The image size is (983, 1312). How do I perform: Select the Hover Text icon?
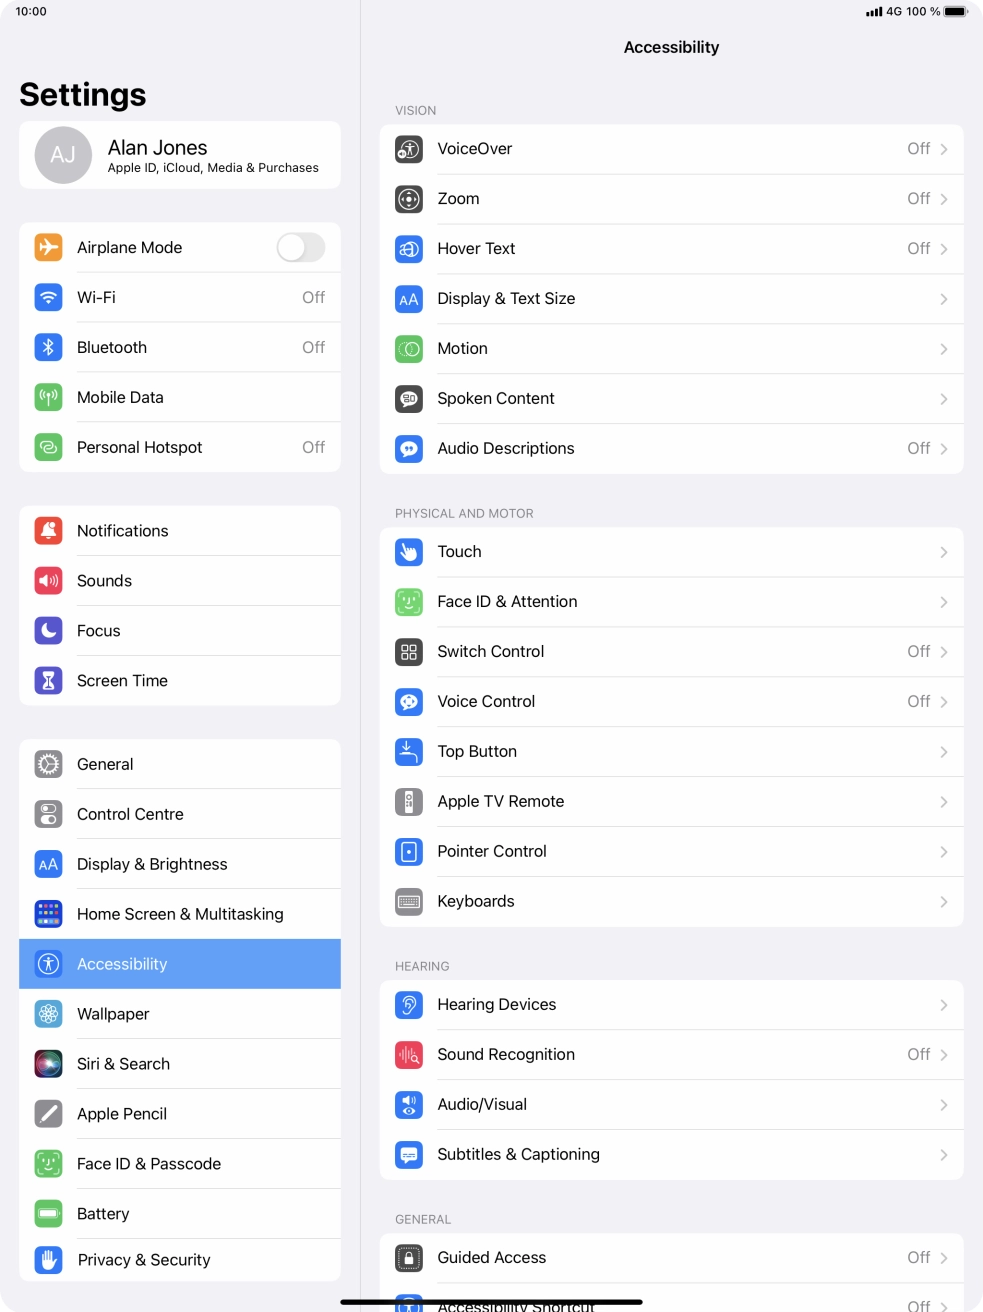[x=409, y=249]
